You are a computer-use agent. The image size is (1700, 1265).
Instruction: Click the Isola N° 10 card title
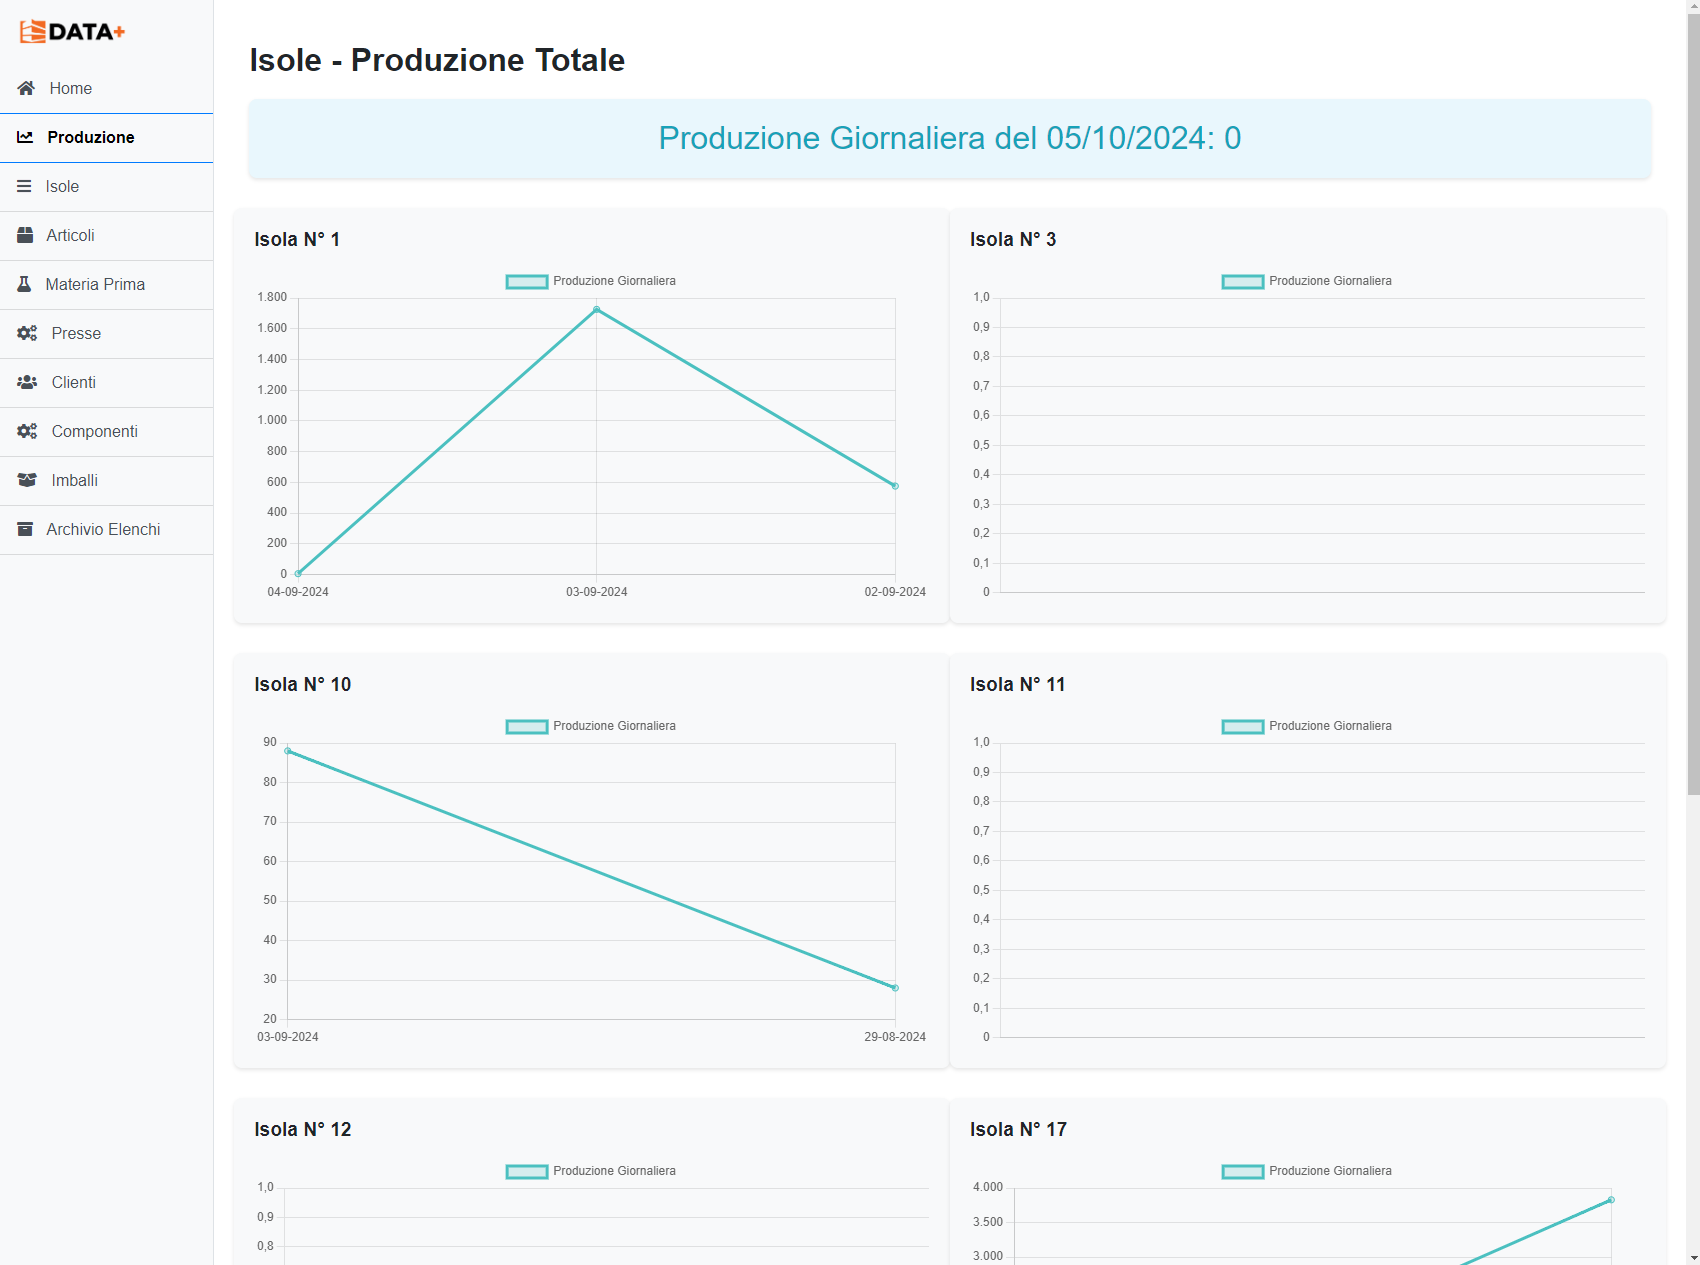[x=303, y=684]
